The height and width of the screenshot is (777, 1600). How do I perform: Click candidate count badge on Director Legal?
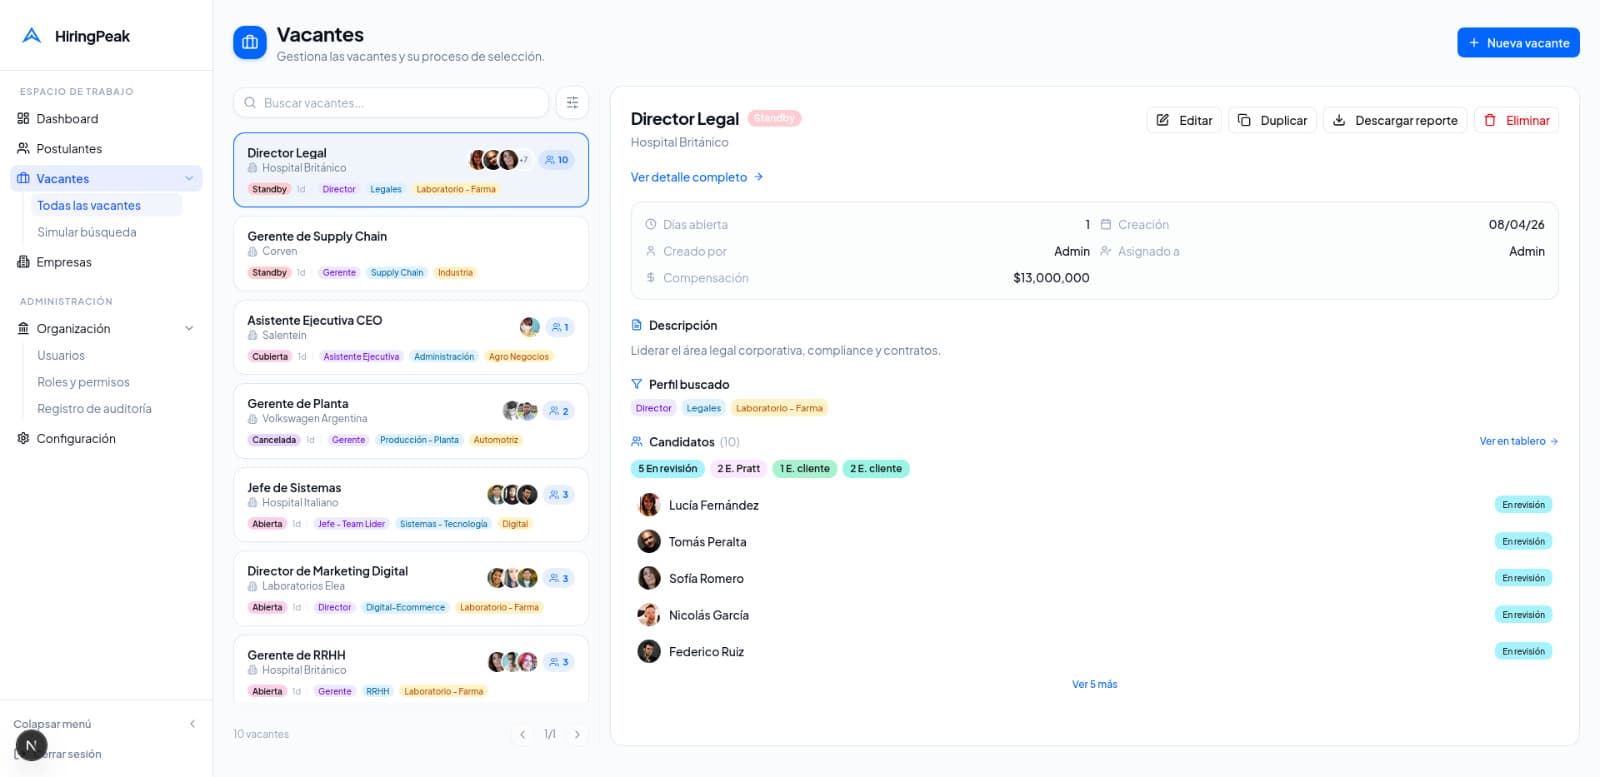pyautogui.click(x=557, y=160)
